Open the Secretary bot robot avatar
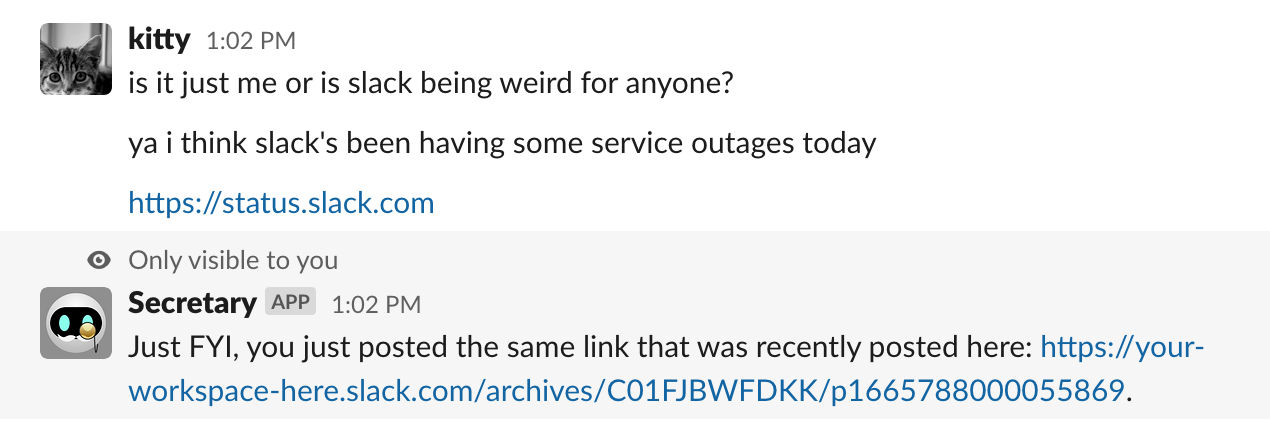 point(75,322)
